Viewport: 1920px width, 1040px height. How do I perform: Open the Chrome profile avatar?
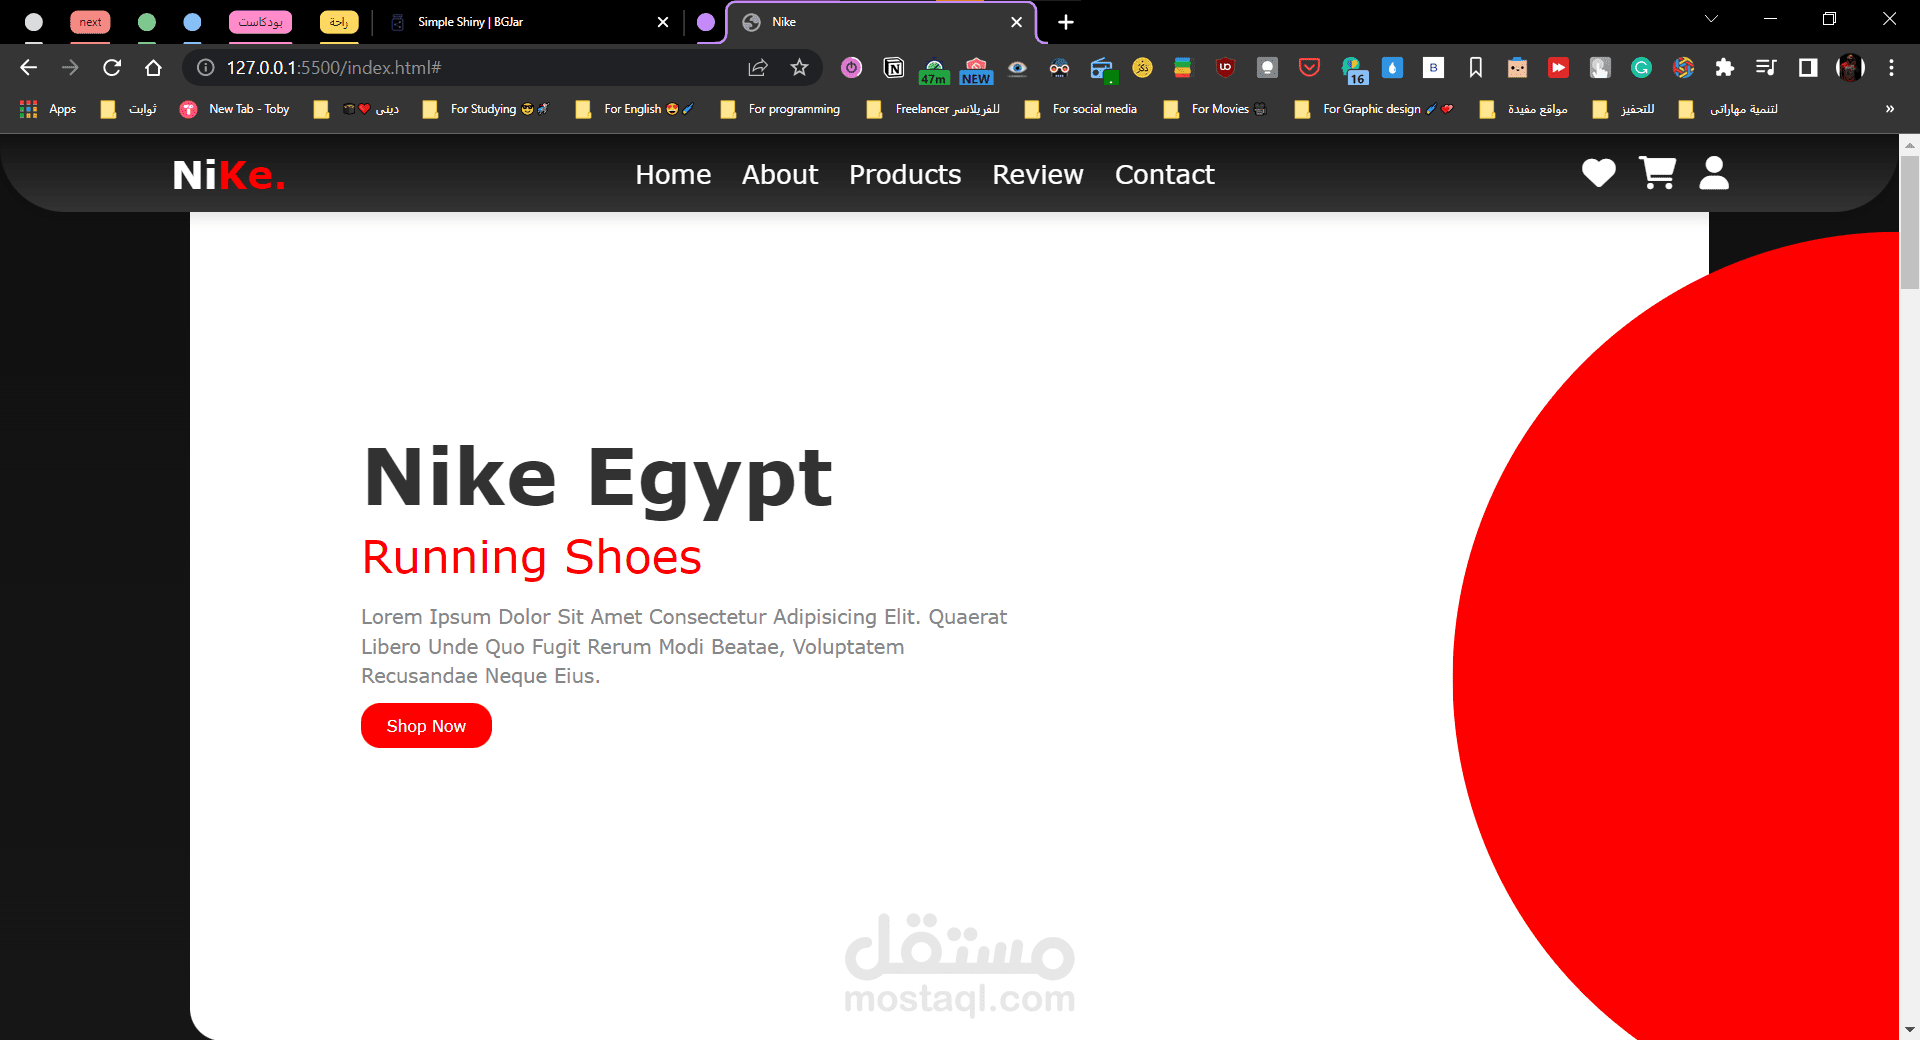pyautogui.click(x=1850, y=67)
